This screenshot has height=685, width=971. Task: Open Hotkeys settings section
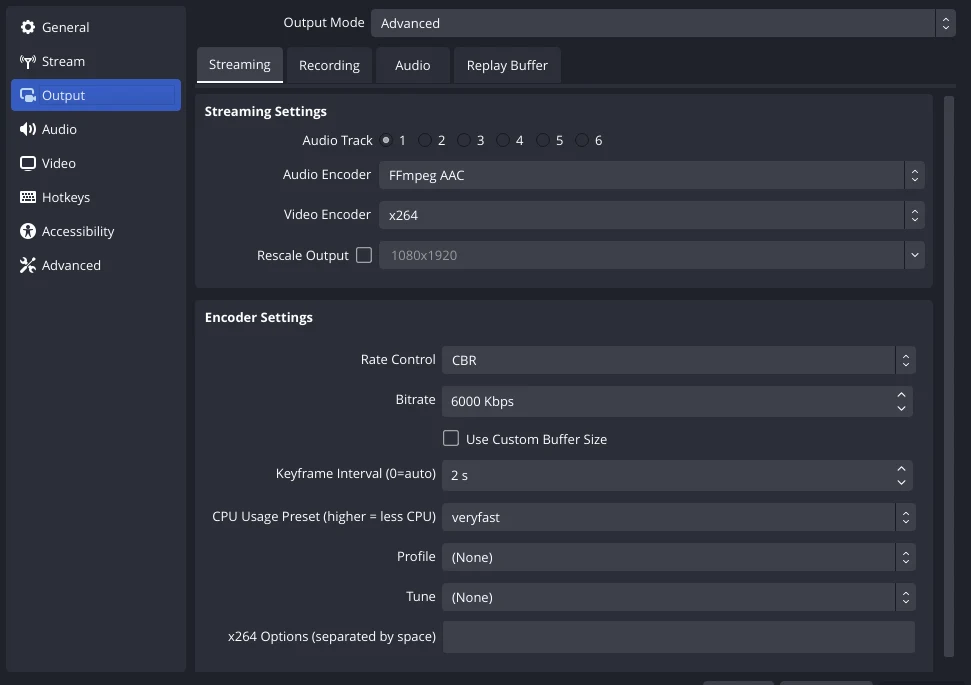pyautogui.click(x=96, y=197)
